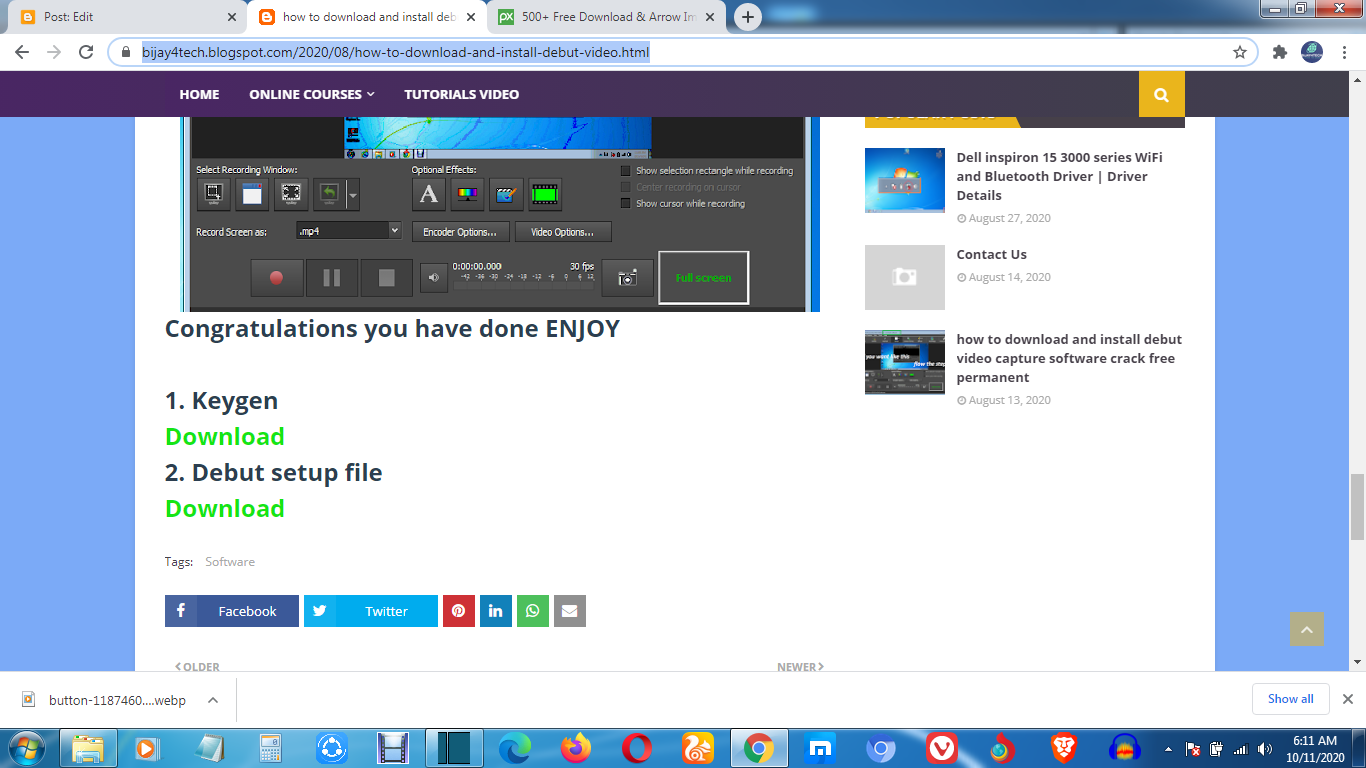Close the downloads bar
1366x768 pixels.
coord(1347,699)
